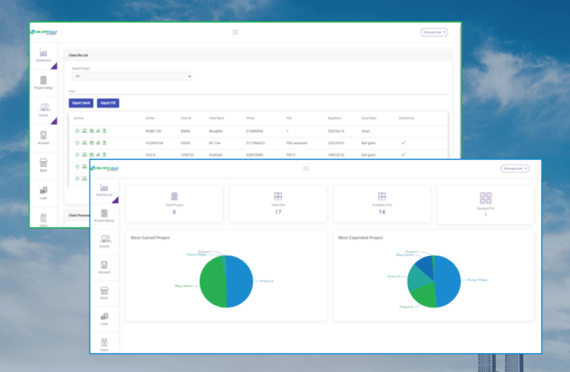Click the logo in the back window header
This screenshot has width=570, height=372.
click(x=44, y=32)
